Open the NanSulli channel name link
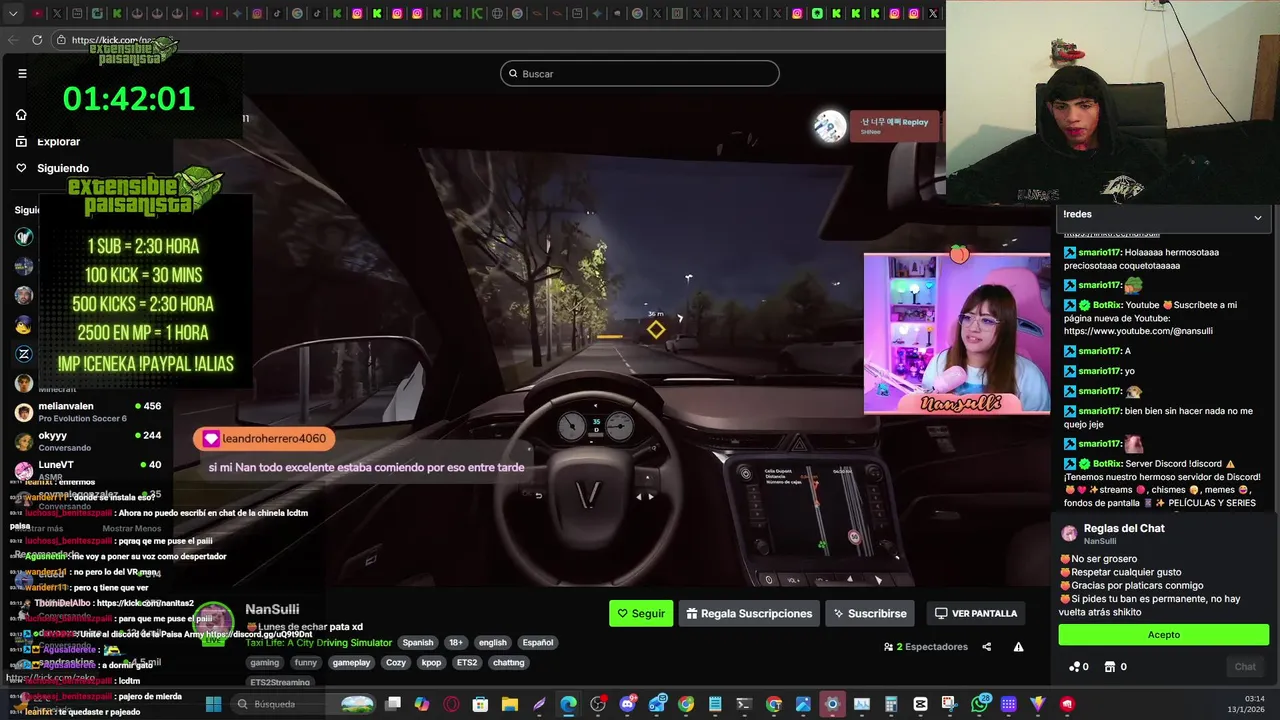 point(272,609)
